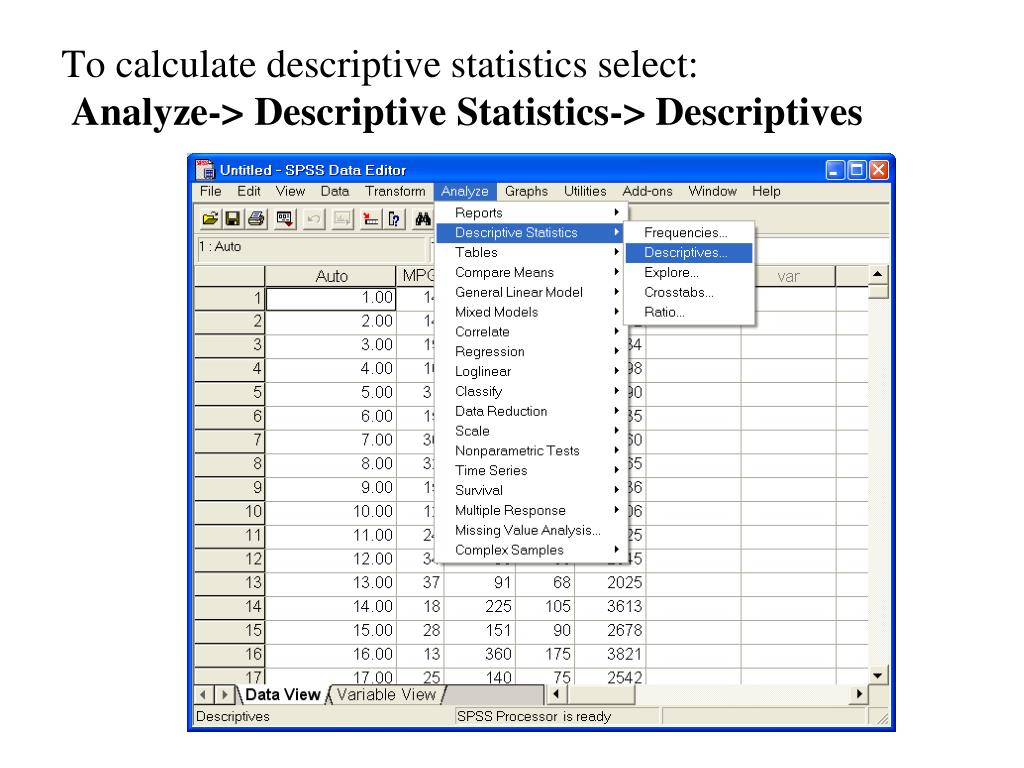
Task: Expand the Loglinear submenu
Action: pyautogui.click(x=531, y=372)
